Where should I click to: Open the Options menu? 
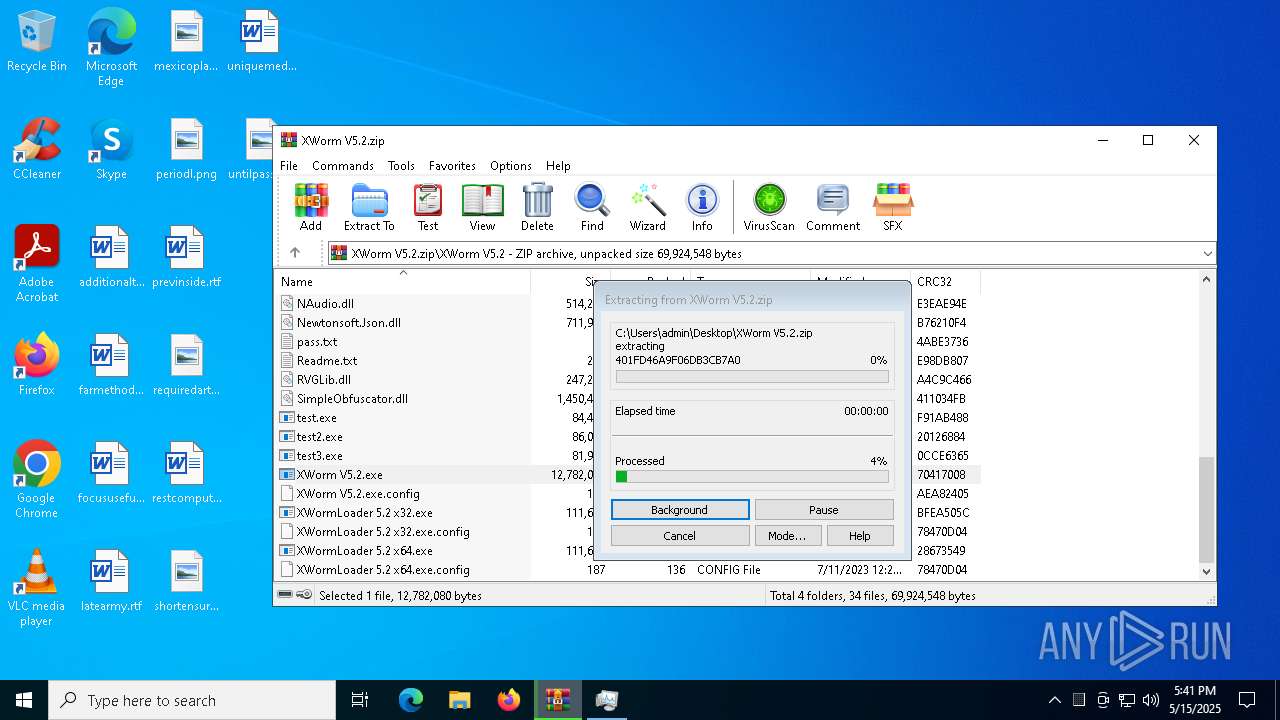tap(511, 166)
